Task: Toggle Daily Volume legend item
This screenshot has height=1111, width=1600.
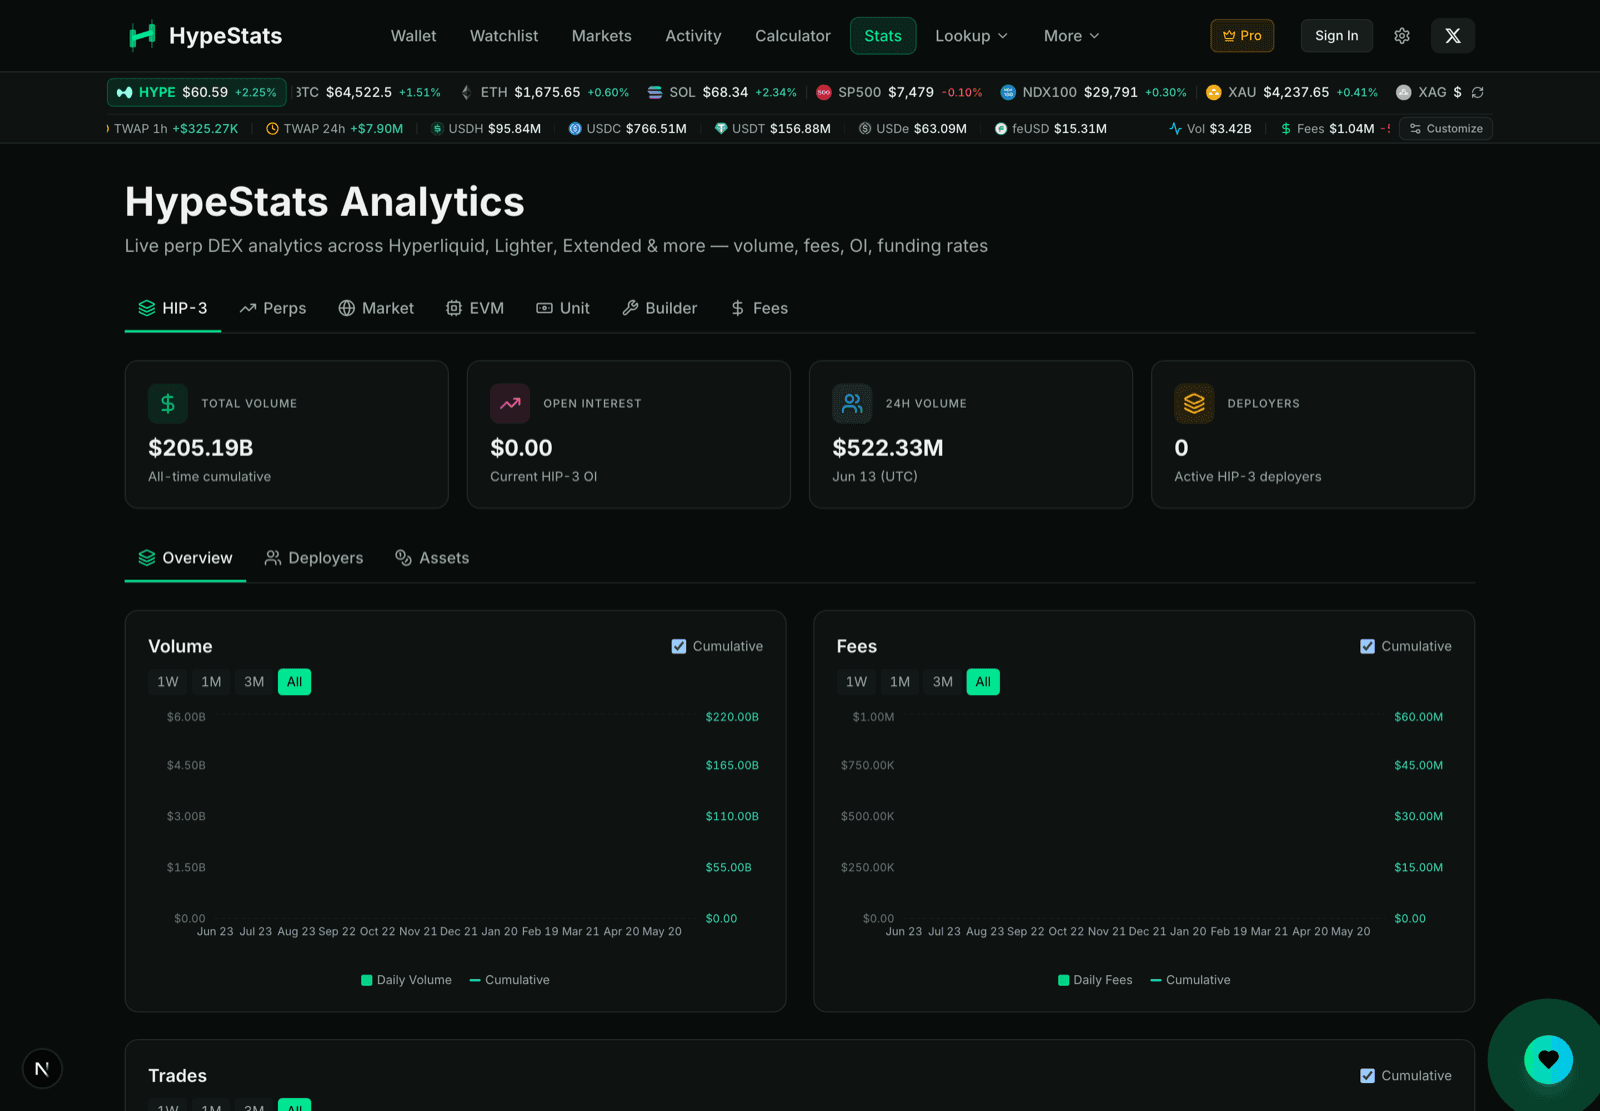Action: pyautogui.click(x=406, y=980)
